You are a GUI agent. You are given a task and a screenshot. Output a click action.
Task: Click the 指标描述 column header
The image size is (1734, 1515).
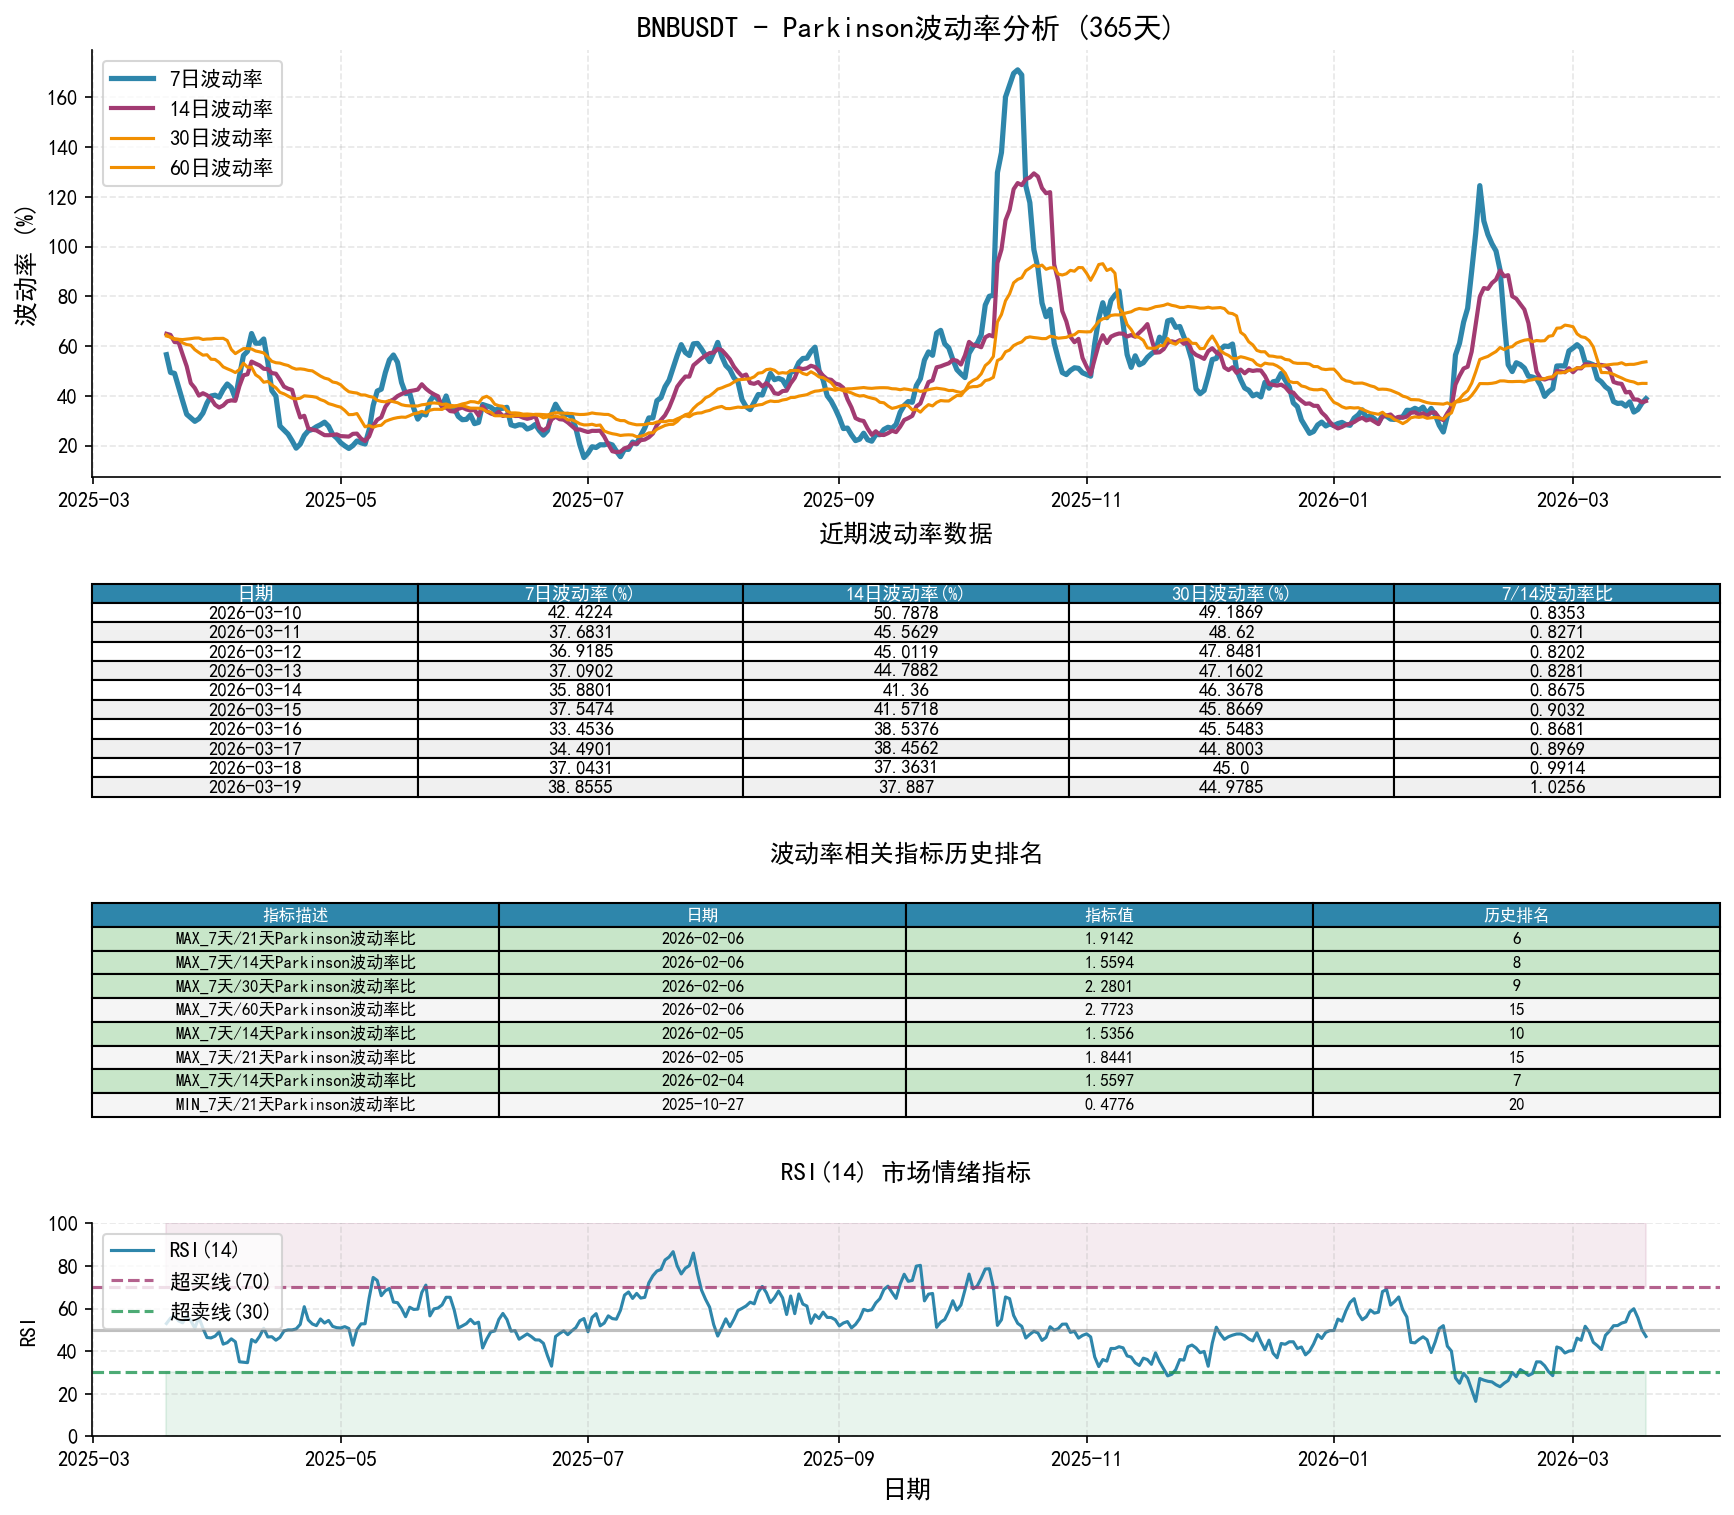click(295, 915)
